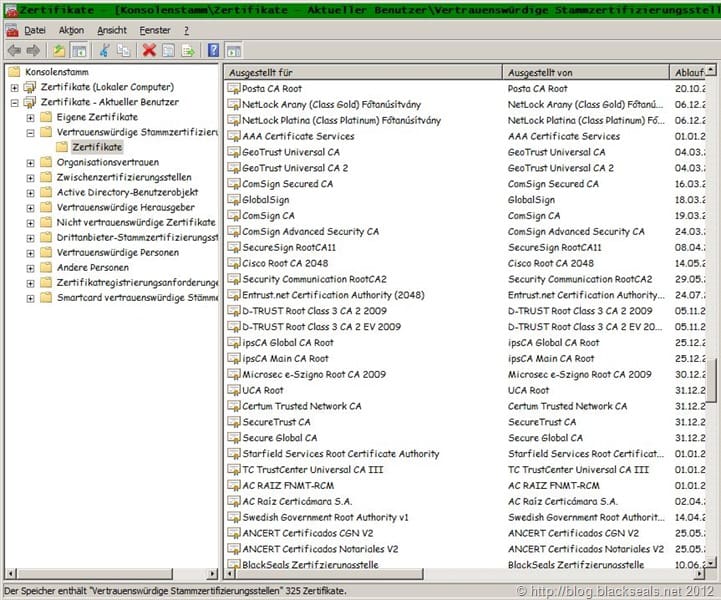Click folder icon of Andere Personen
Image resolution: width=721 pixels, height=600 pixels.
tap(46, 267)
